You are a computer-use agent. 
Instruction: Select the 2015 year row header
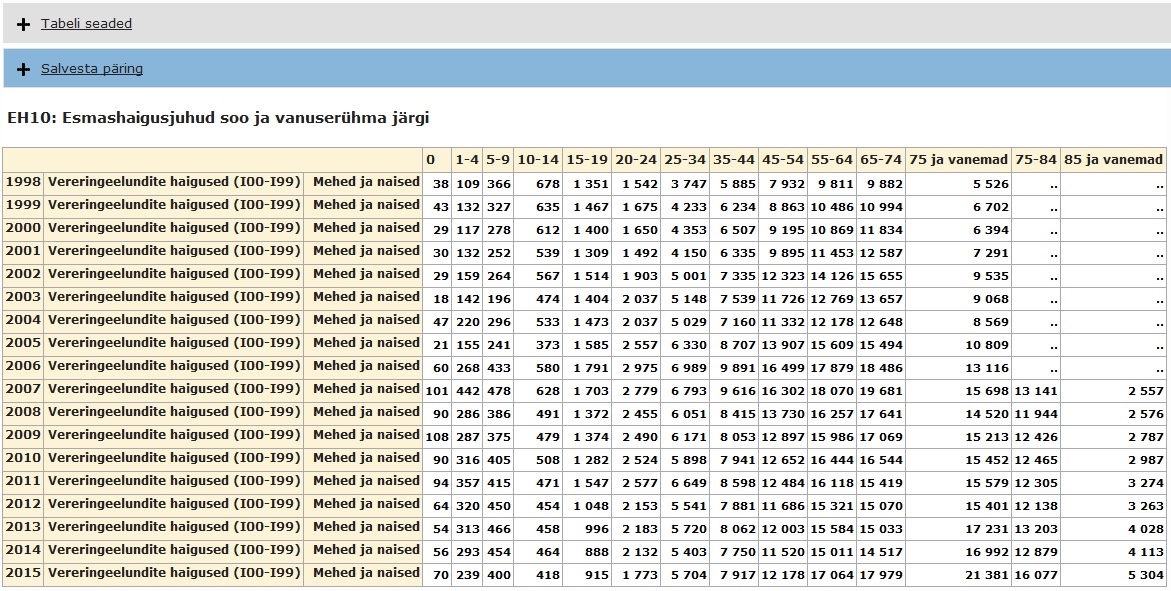(23, 573)
